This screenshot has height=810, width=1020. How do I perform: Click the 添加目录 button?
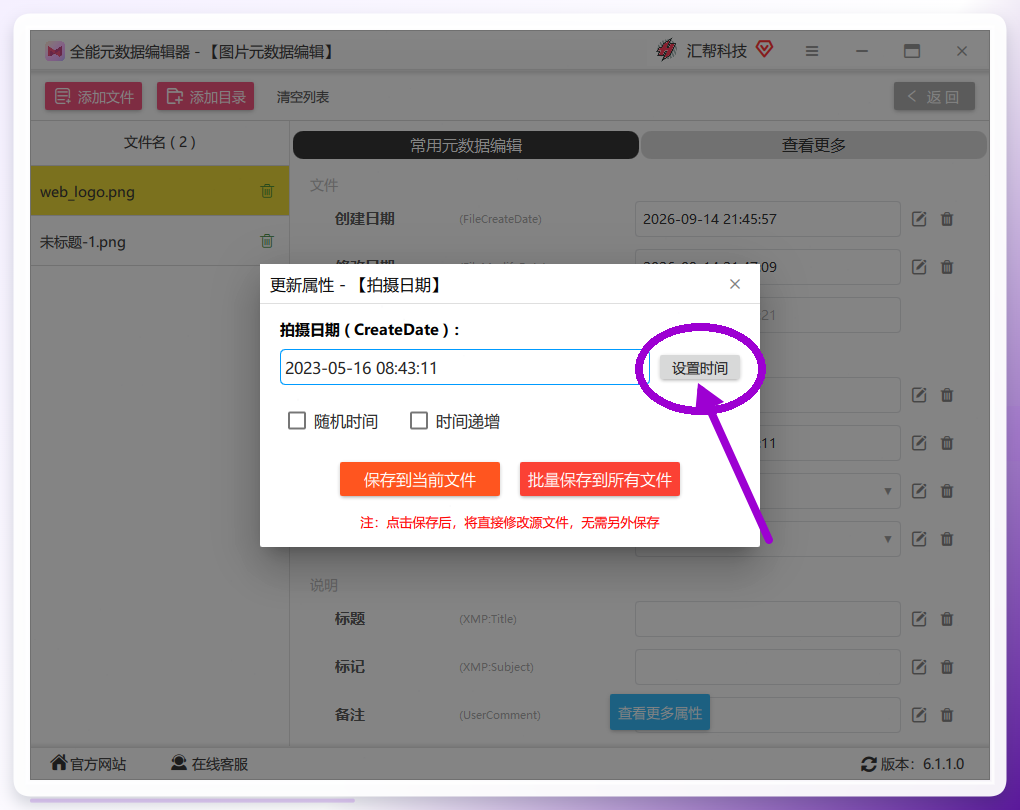(x=206, y=96)
